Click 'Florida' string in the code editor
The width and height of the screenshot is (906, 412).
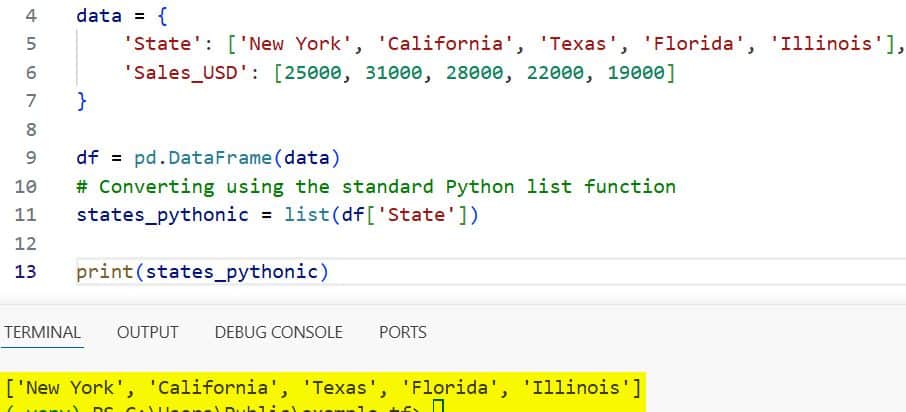693,44
